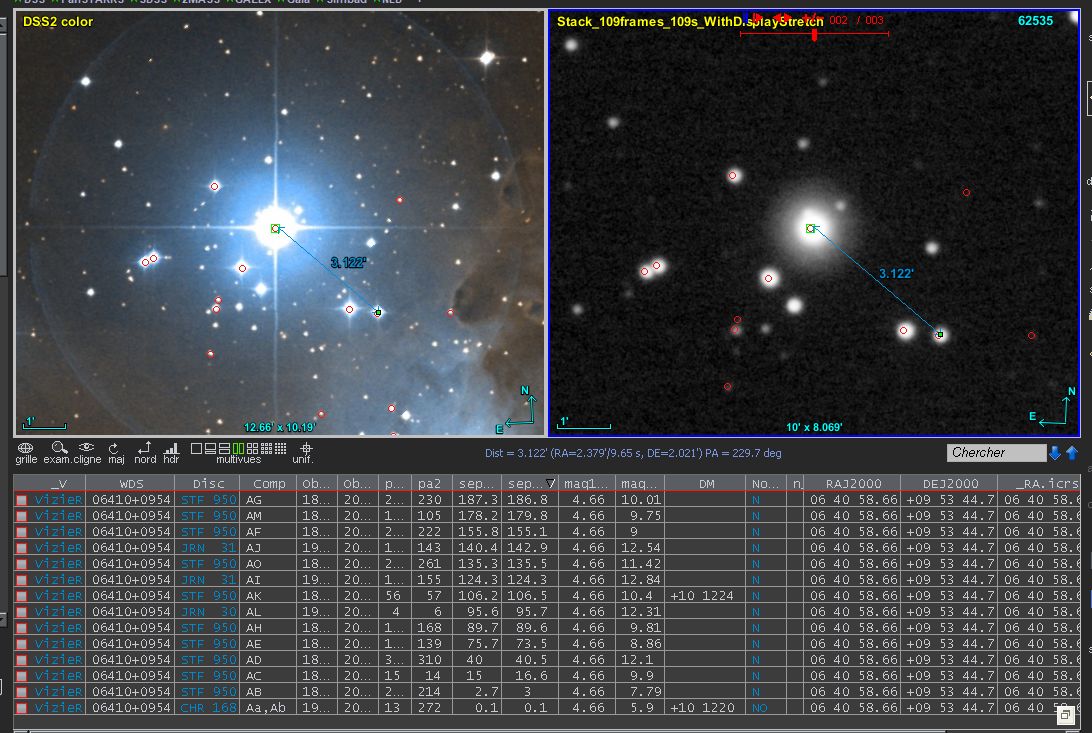The image size is (1092, 733).
Task: Tick the checkbox for the Aa,Ab row
Action: pos(21,708)
